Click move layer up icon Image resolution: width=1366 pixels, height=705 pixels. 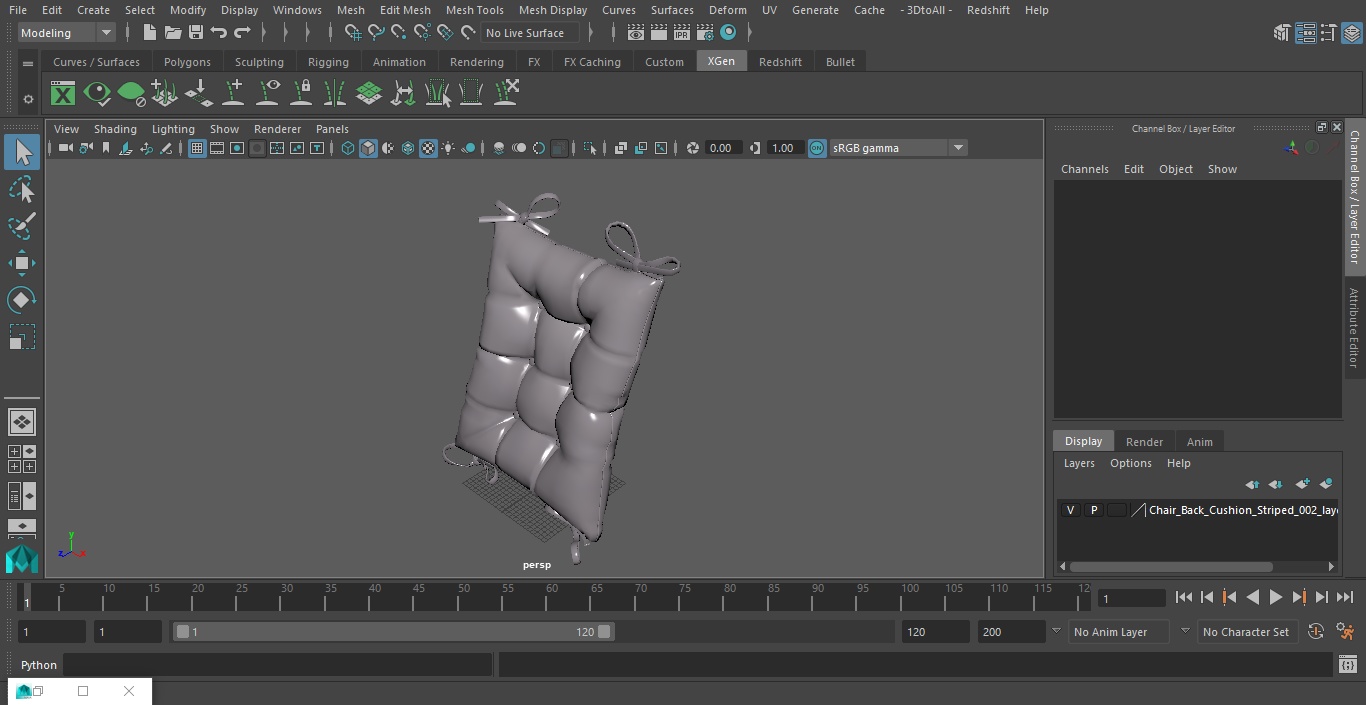point(1252,484)
